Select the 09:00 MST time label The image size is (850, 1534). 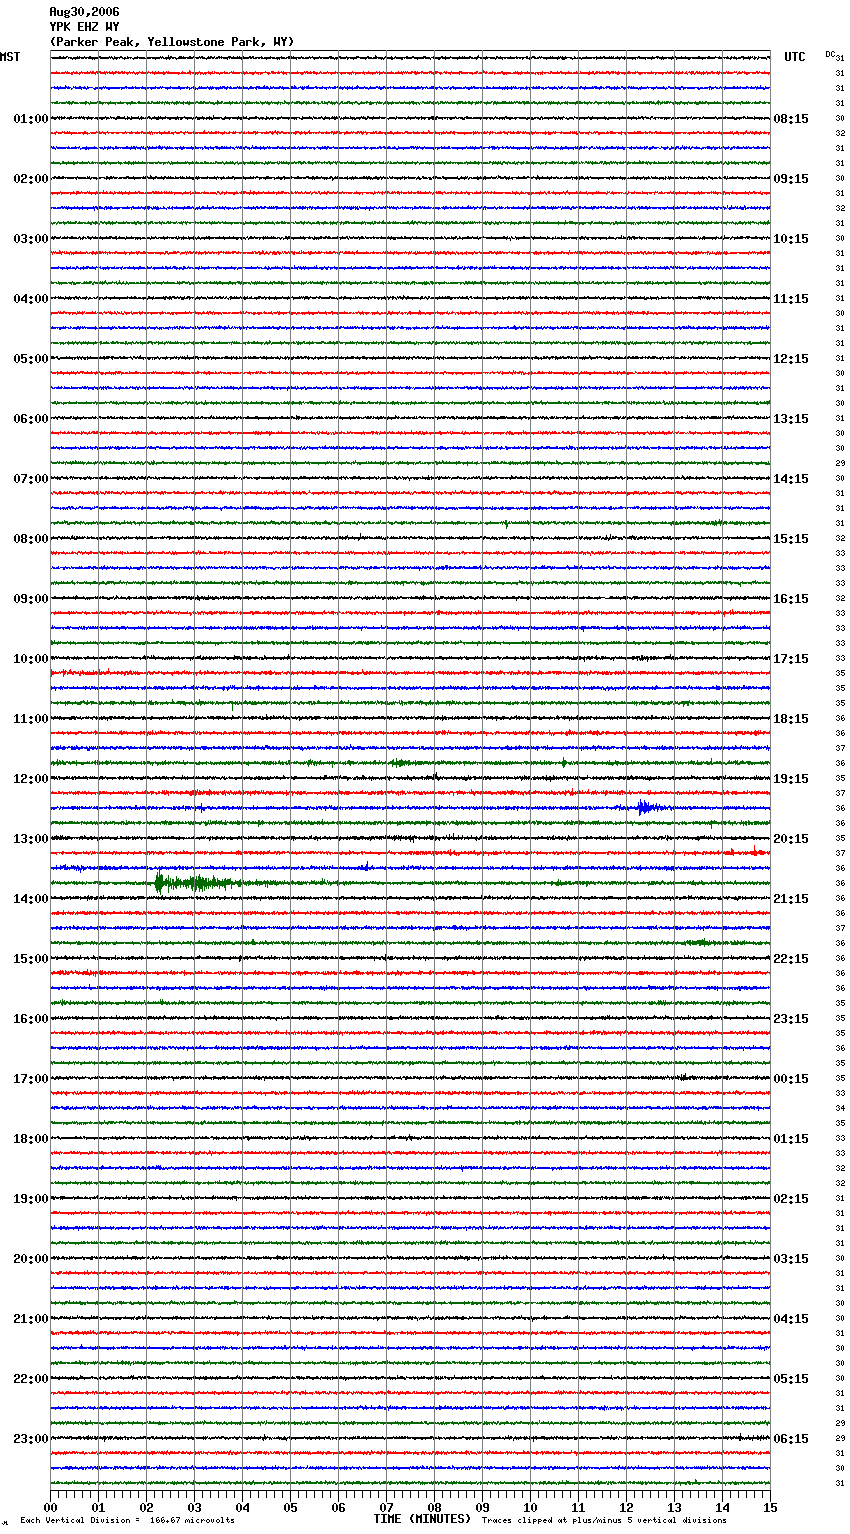tap(30, 599)
